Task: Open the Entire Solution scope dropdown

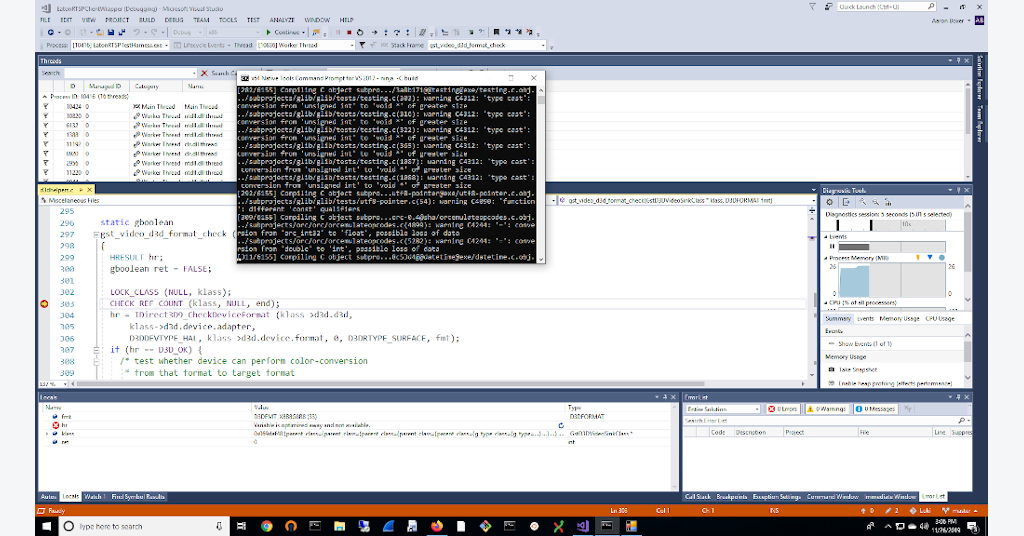Action: (723, 409)
